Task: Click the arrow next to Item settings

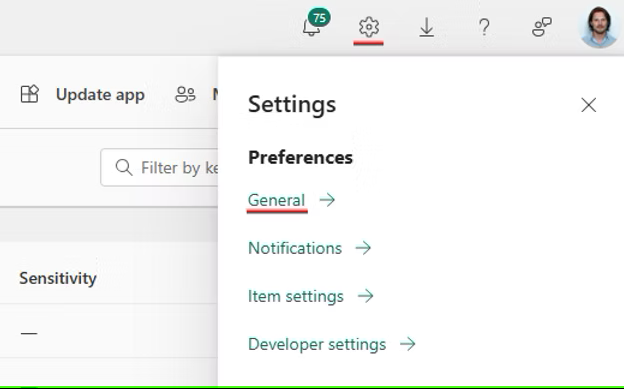Action: [365, 296]
